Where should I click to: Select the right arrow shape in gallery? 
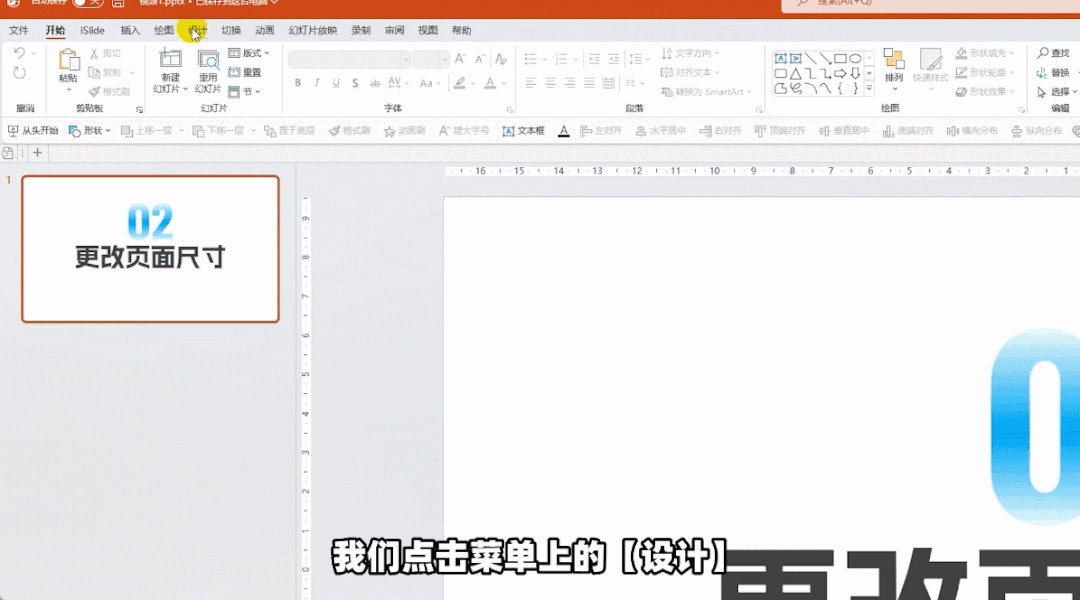pyautogui.click(x=840, y=74)
